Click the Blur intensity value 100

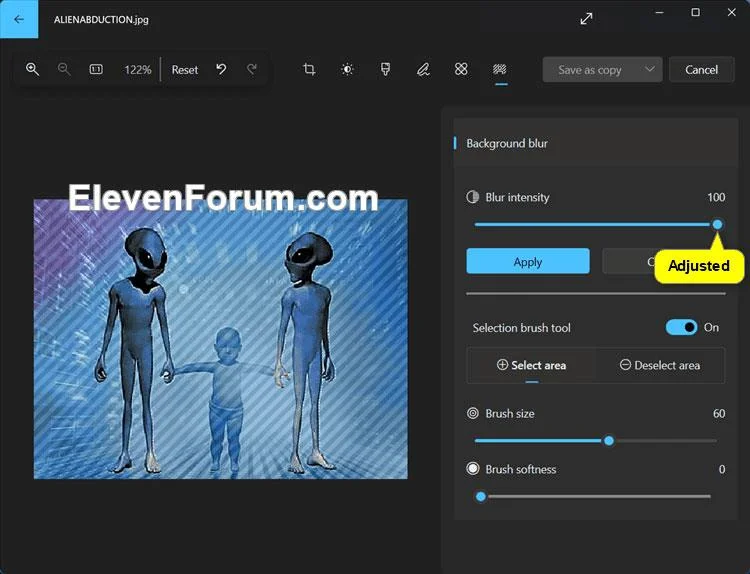(716, 197)
